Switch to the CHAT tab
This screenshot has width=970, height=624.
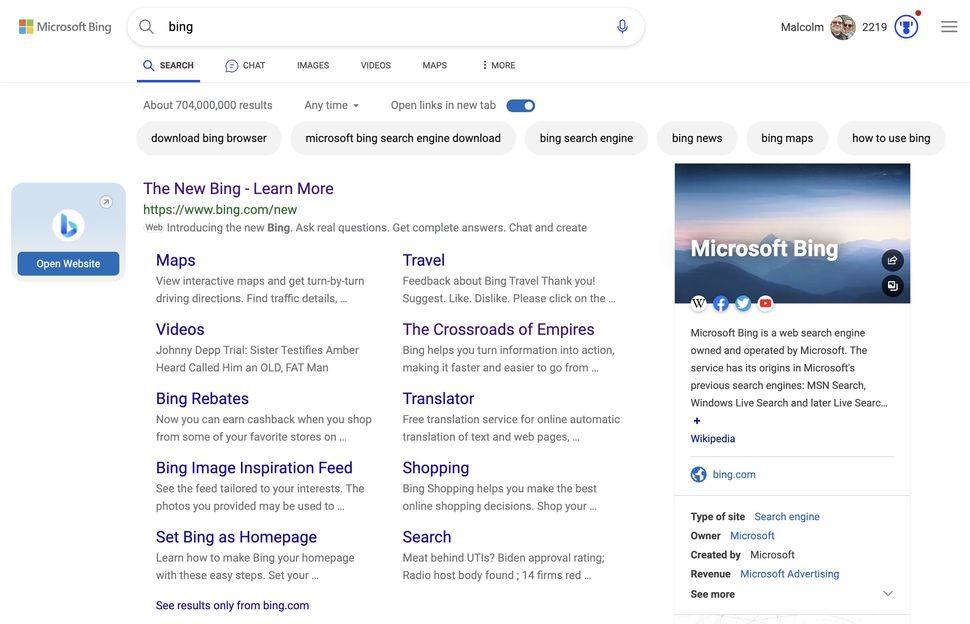tap(245, 66)
